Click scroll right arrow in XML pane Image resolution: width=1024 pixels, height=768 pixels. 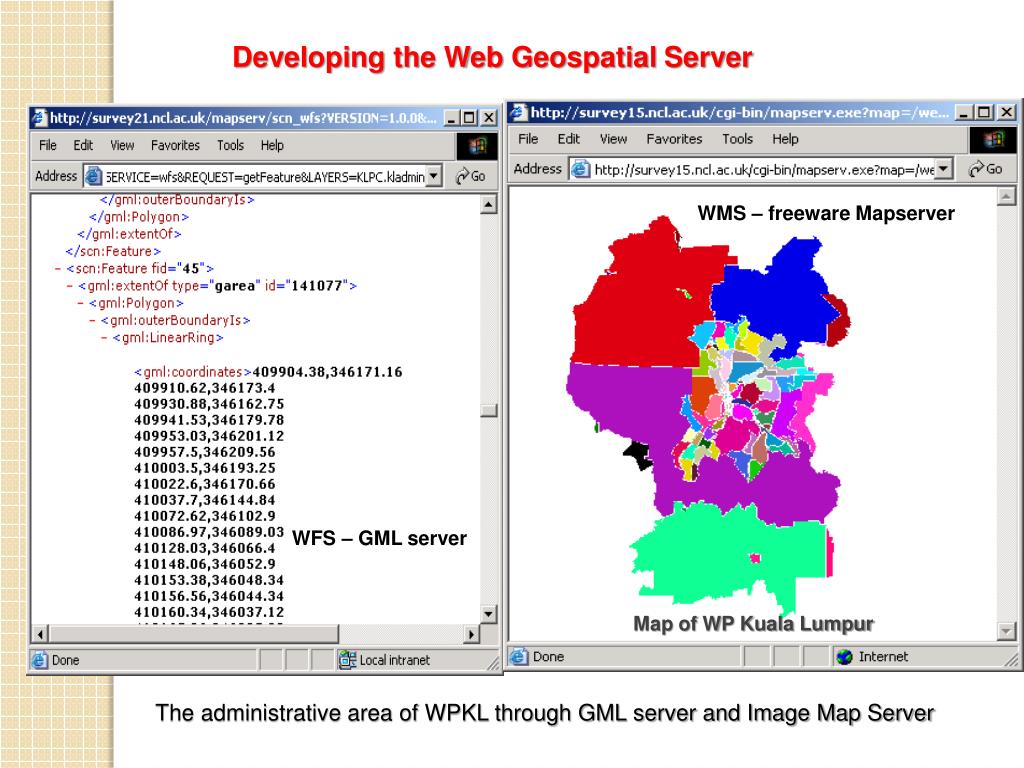pyautogui.click(x=472, y=633)
